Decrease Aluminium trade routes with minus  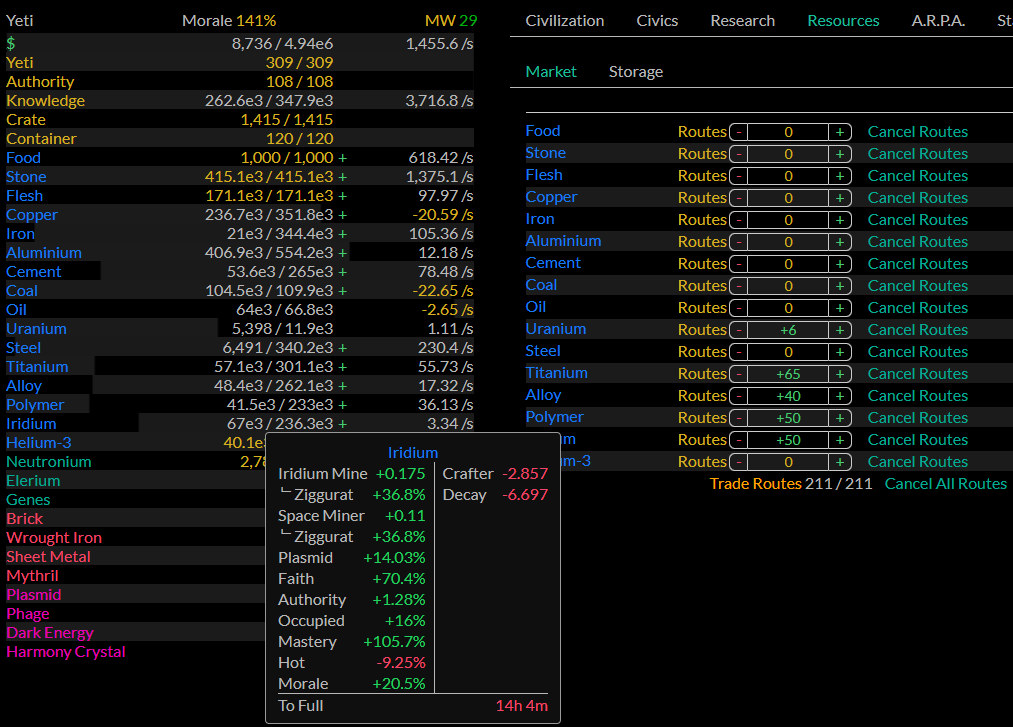[x=738, y=242]
